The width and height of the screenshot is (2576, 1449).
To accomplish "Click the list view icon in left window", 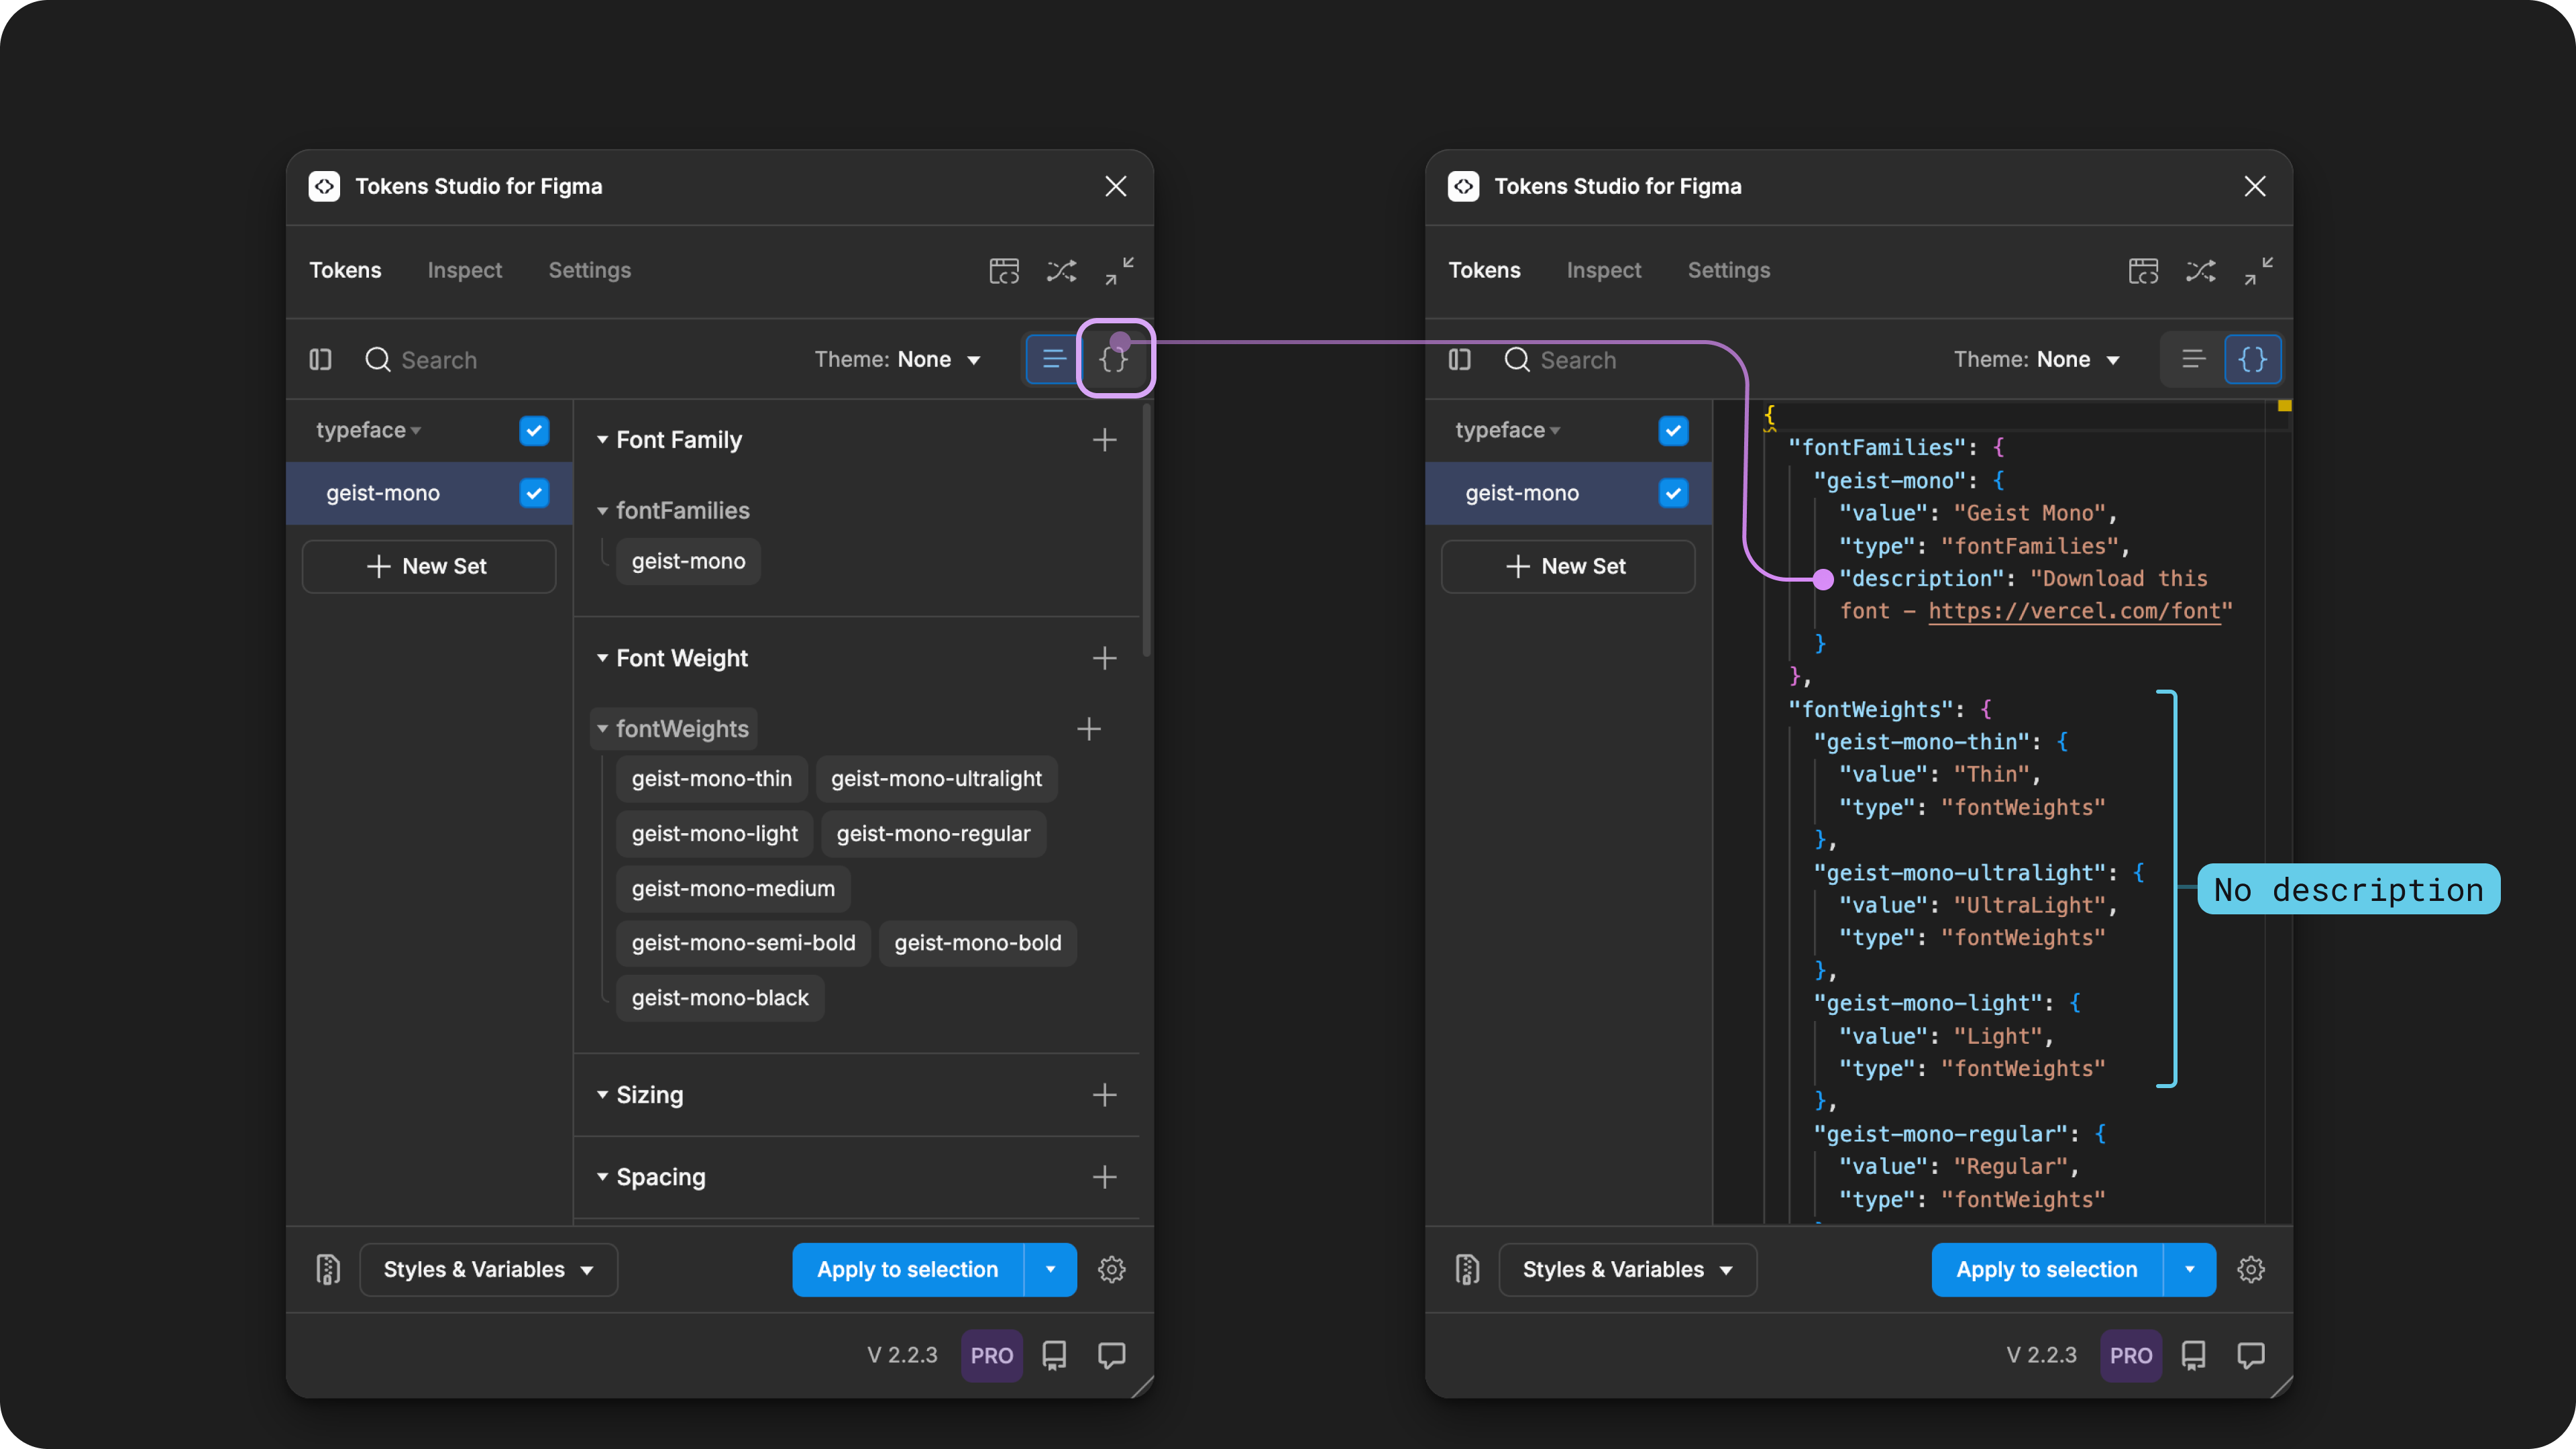I will click(x=1053, y=359).
